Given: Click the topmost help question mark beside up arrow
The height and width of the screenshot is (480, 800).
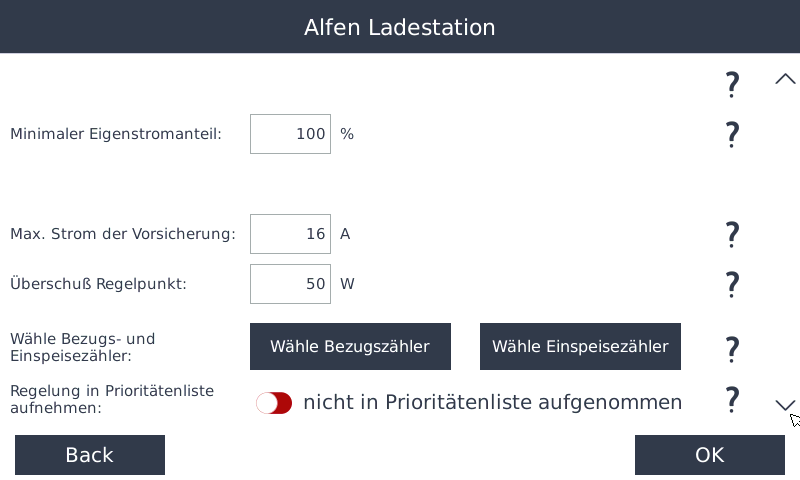Looking at the screenshot, I should click(732, 84).
